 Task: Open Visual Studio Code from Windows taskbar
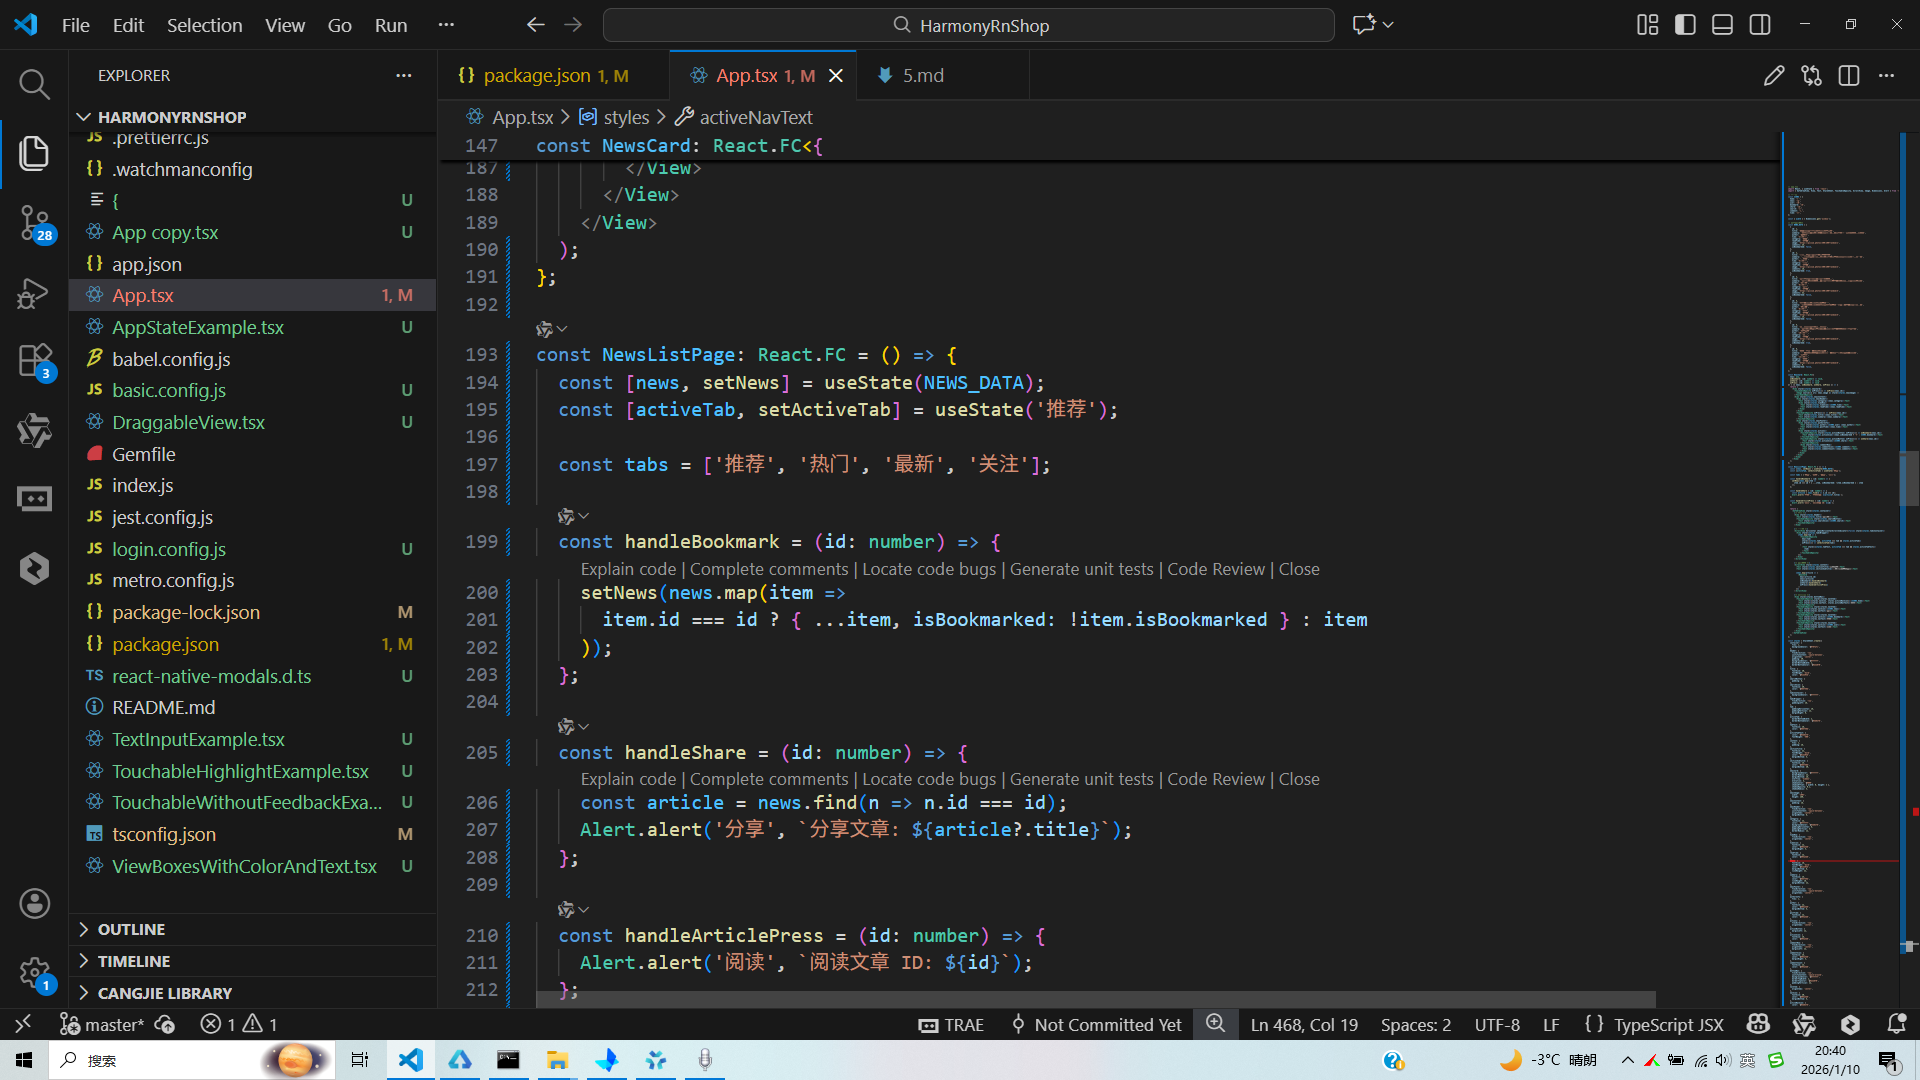(411, 1060)
